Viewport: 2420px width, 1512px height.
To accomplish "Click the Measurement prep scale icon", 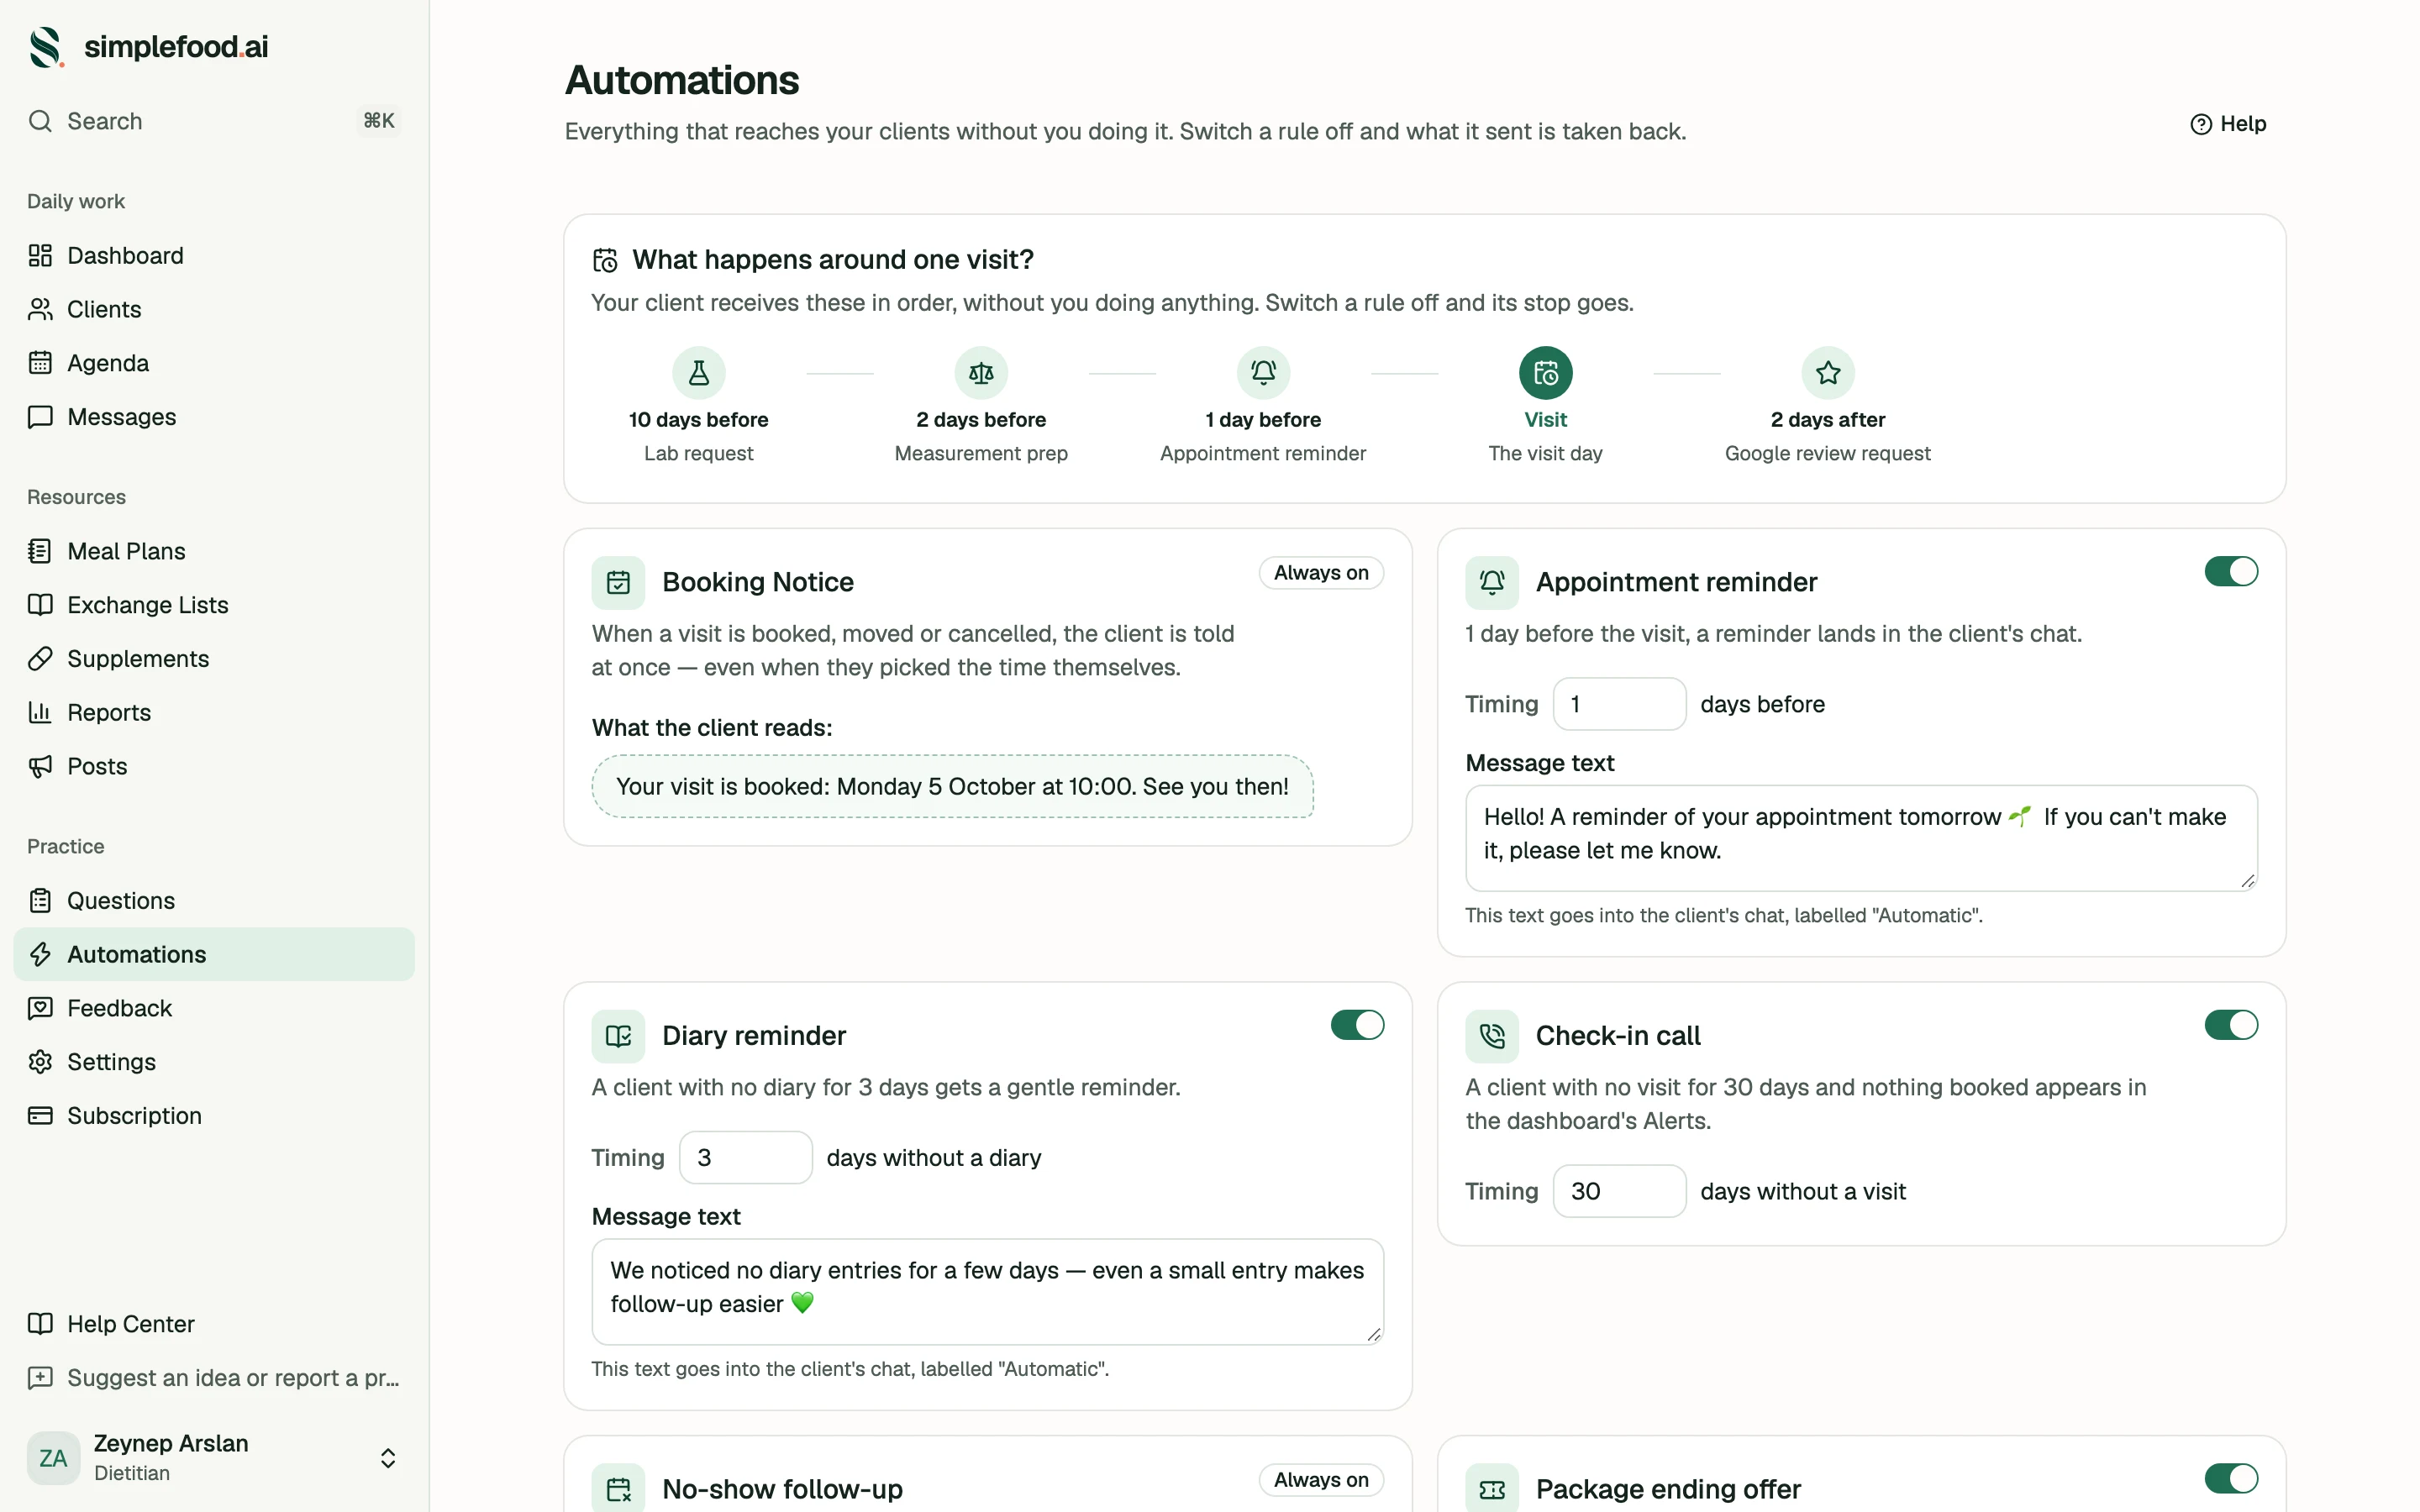I will tap(981, 373).
